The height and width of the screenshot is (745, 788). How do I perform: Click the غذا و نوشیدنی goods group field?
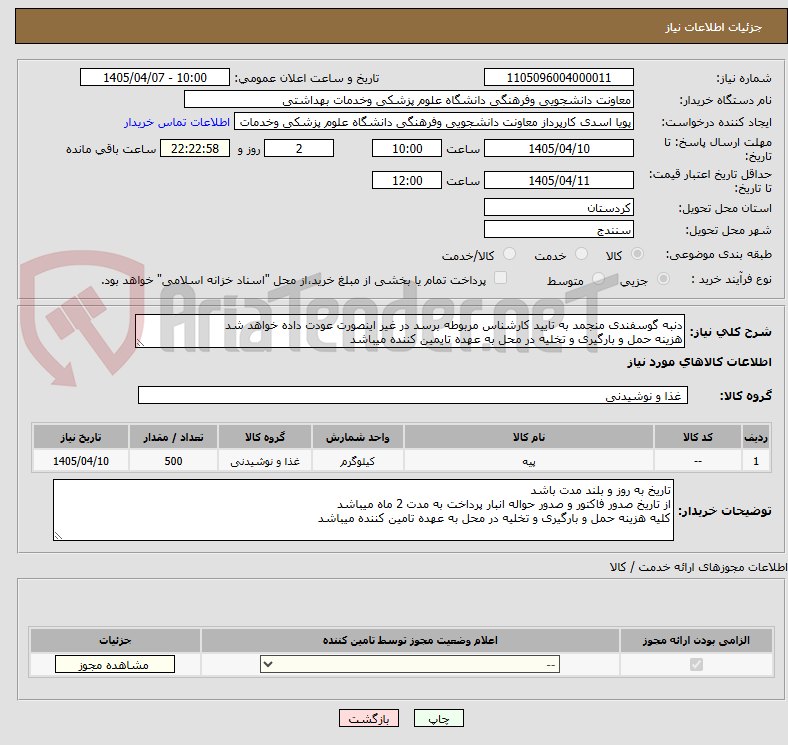413,395
